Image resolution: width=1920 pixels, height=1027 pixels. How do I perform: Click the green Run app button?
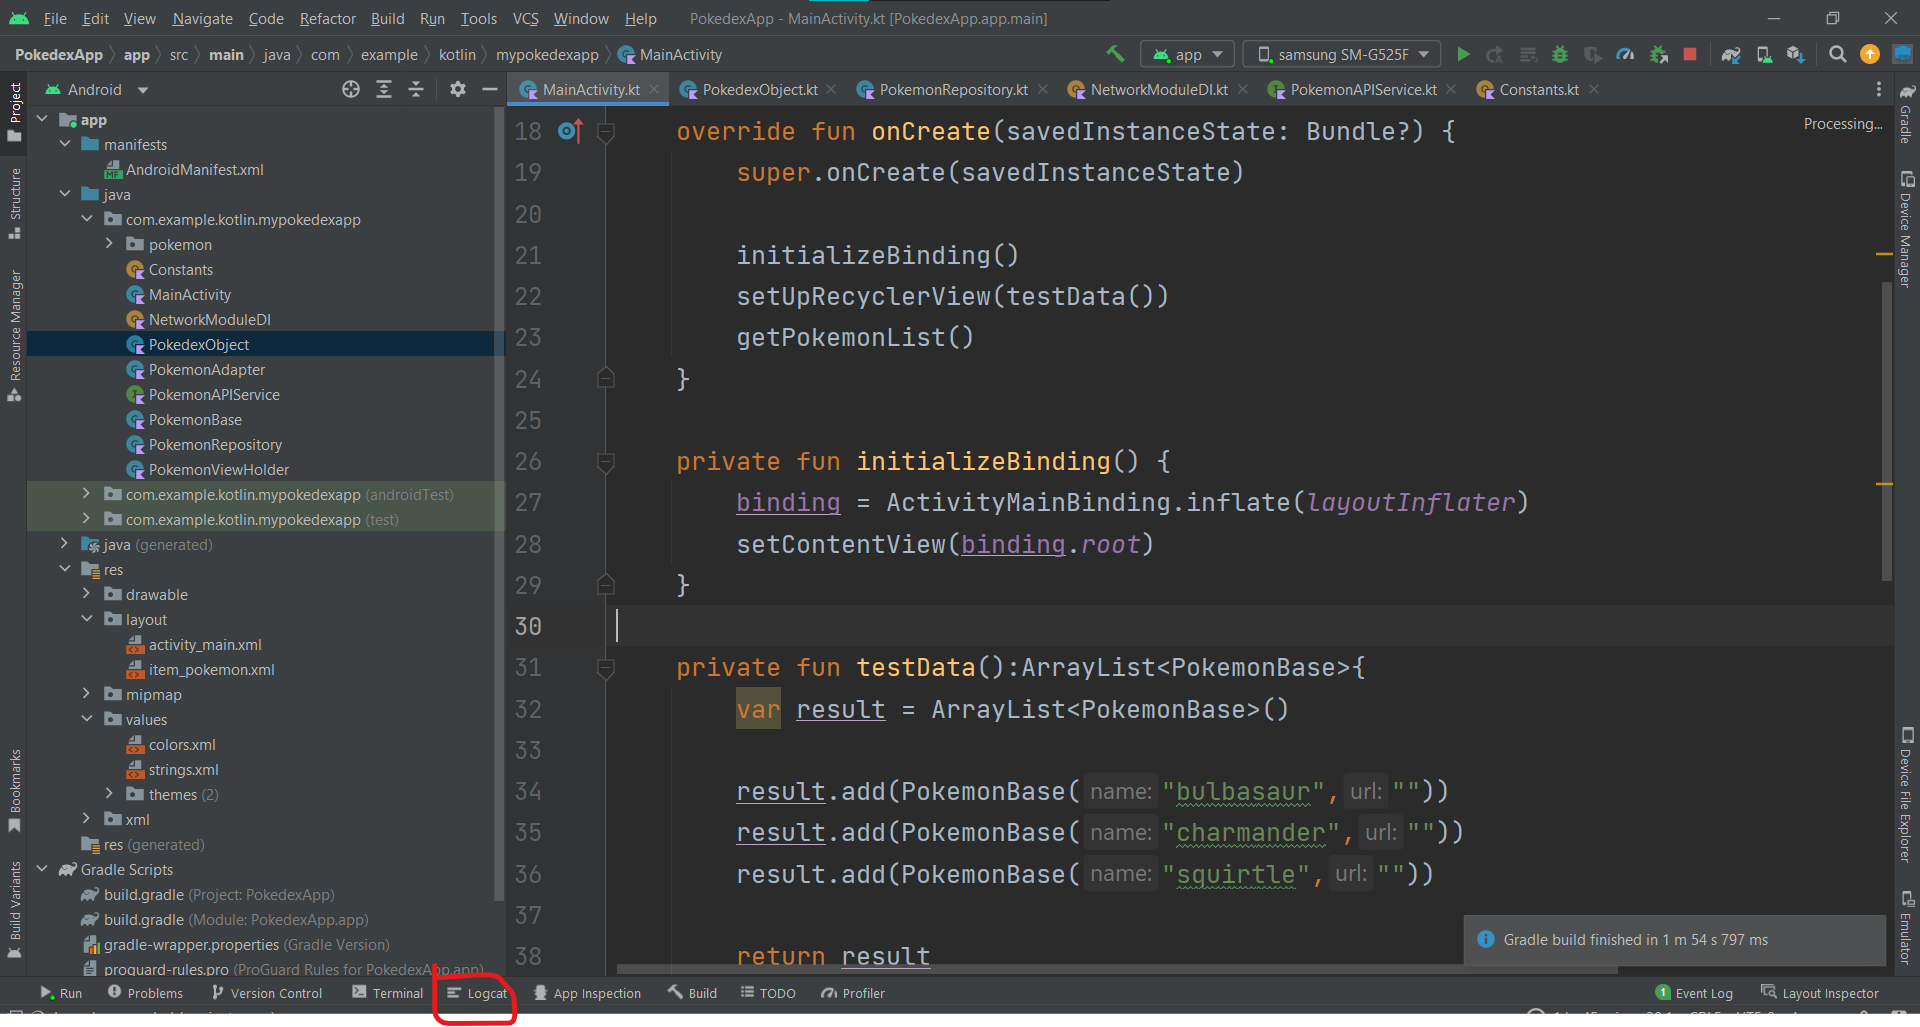click(x=1463, y=54)
